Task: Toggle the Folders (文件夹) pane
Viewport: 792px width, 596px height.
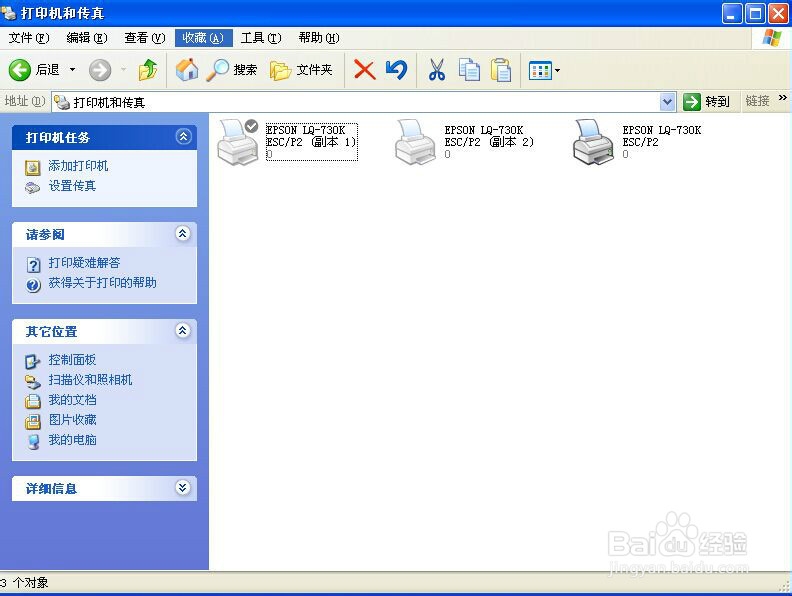Action: coord(301,70)
